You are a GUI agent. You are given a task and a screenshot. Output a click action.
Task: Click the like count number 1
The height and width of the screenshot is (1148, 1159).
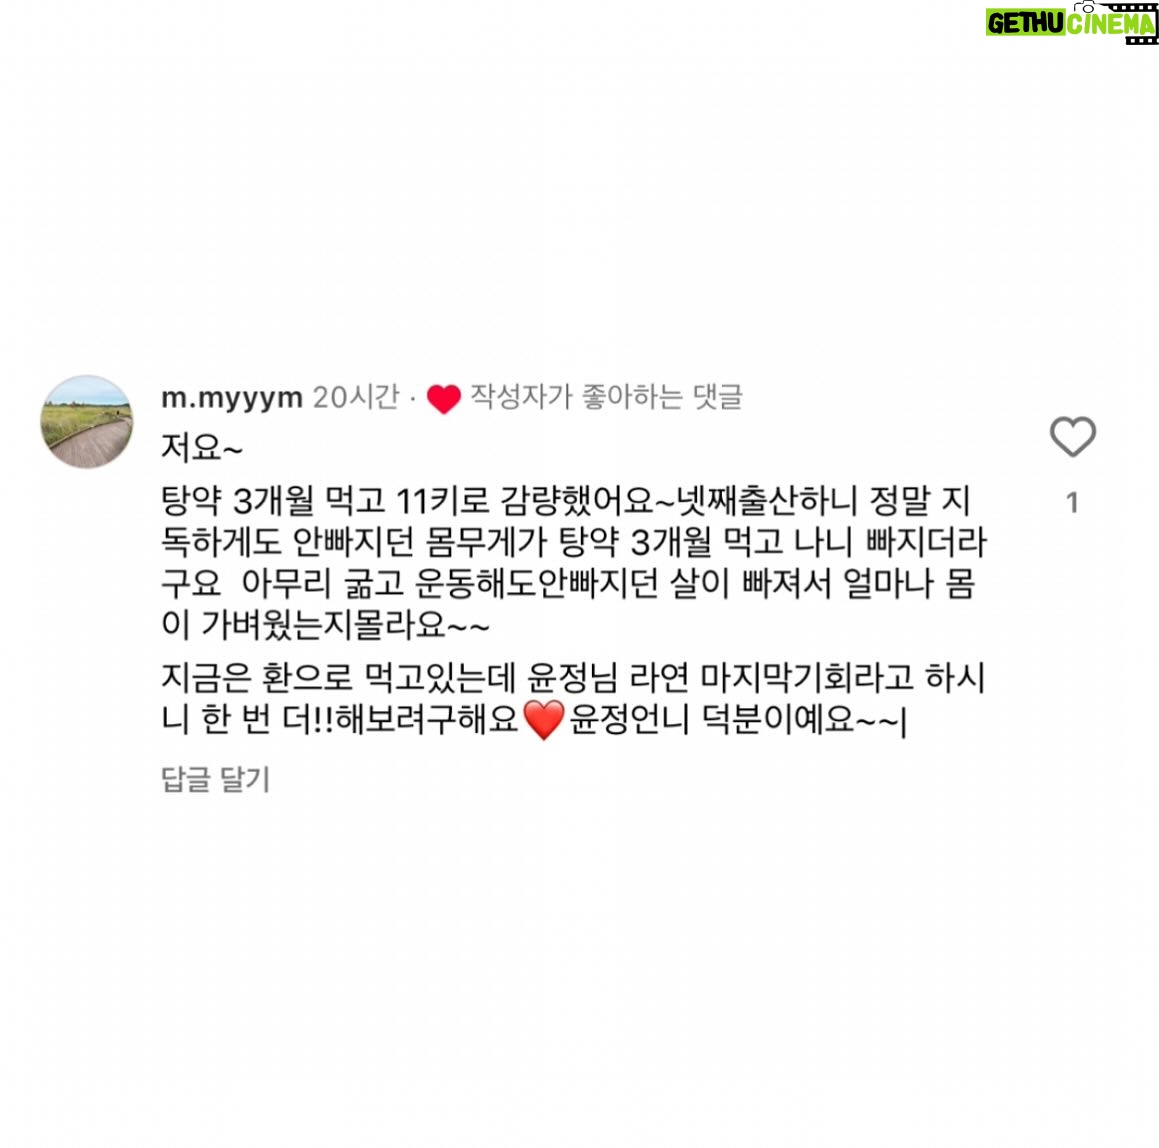click(1073, 503)
